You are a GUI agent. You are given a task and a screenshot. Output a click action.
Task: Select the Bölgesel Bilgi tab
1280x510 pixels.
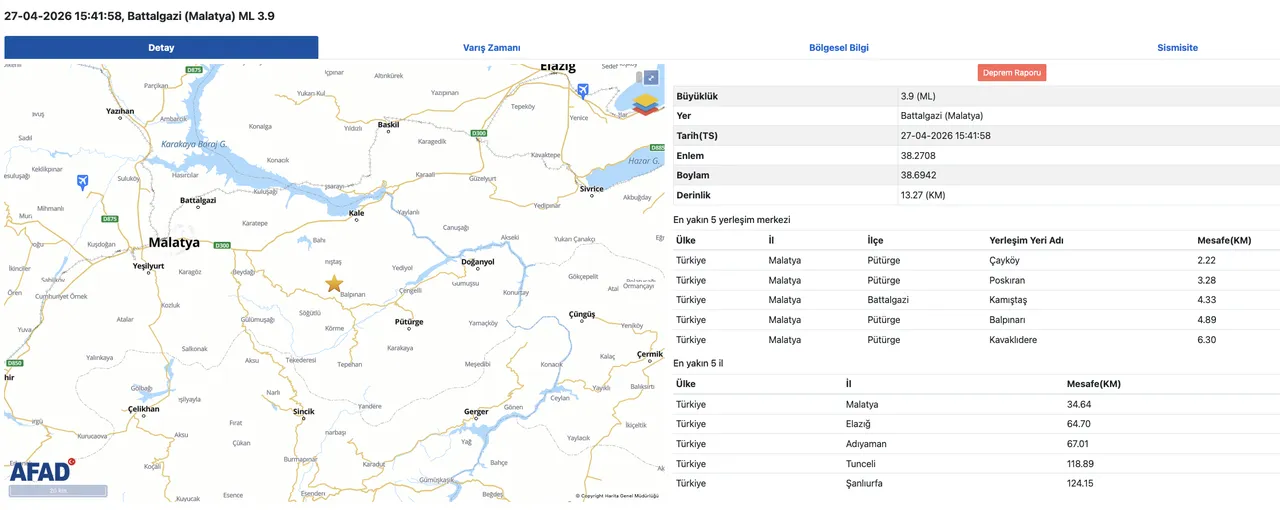pyautogui.click(x=840, y=48)
